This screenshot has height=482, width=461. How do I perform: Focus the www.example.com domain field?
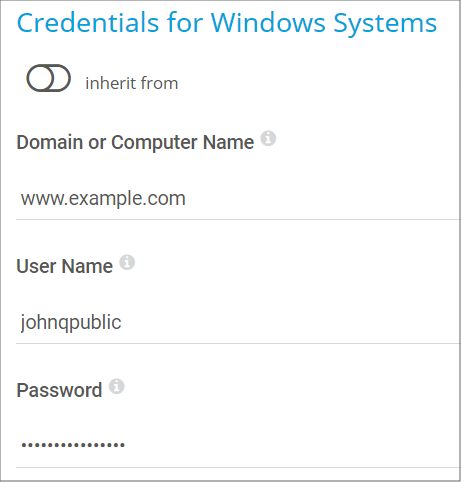pos(238,198)
